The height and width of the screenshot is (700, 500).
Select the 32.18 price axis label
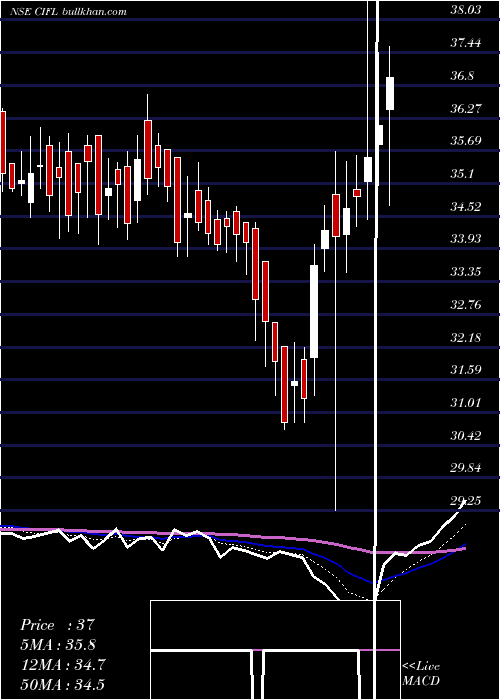(466, 338)
